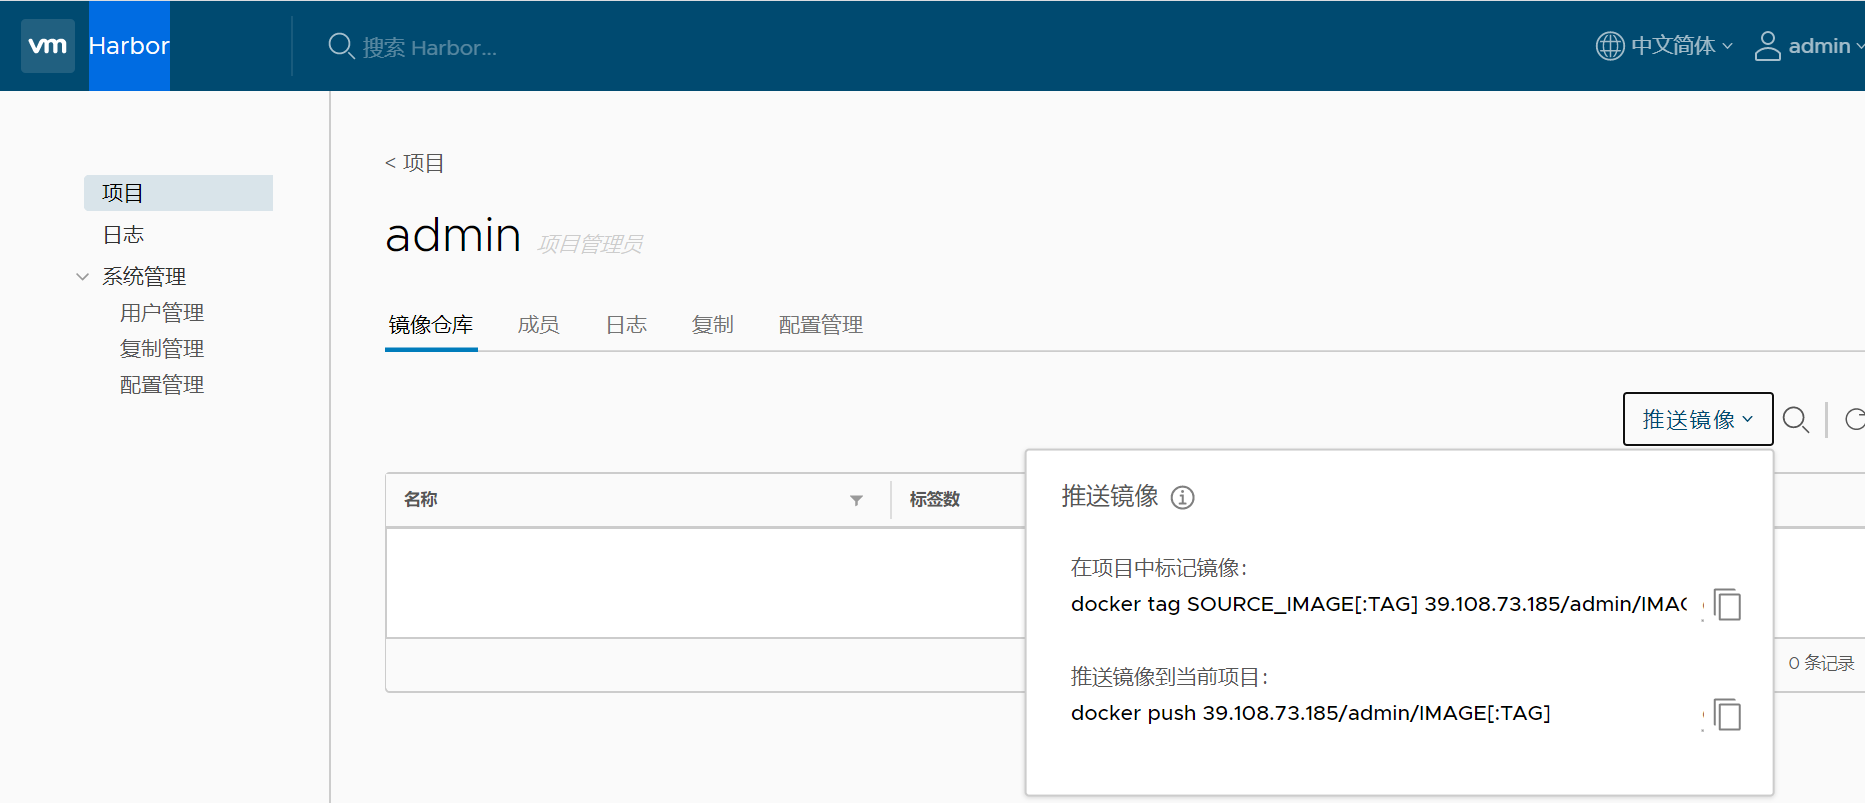Switch to the project 配置管理 tab

click(821, 325)
